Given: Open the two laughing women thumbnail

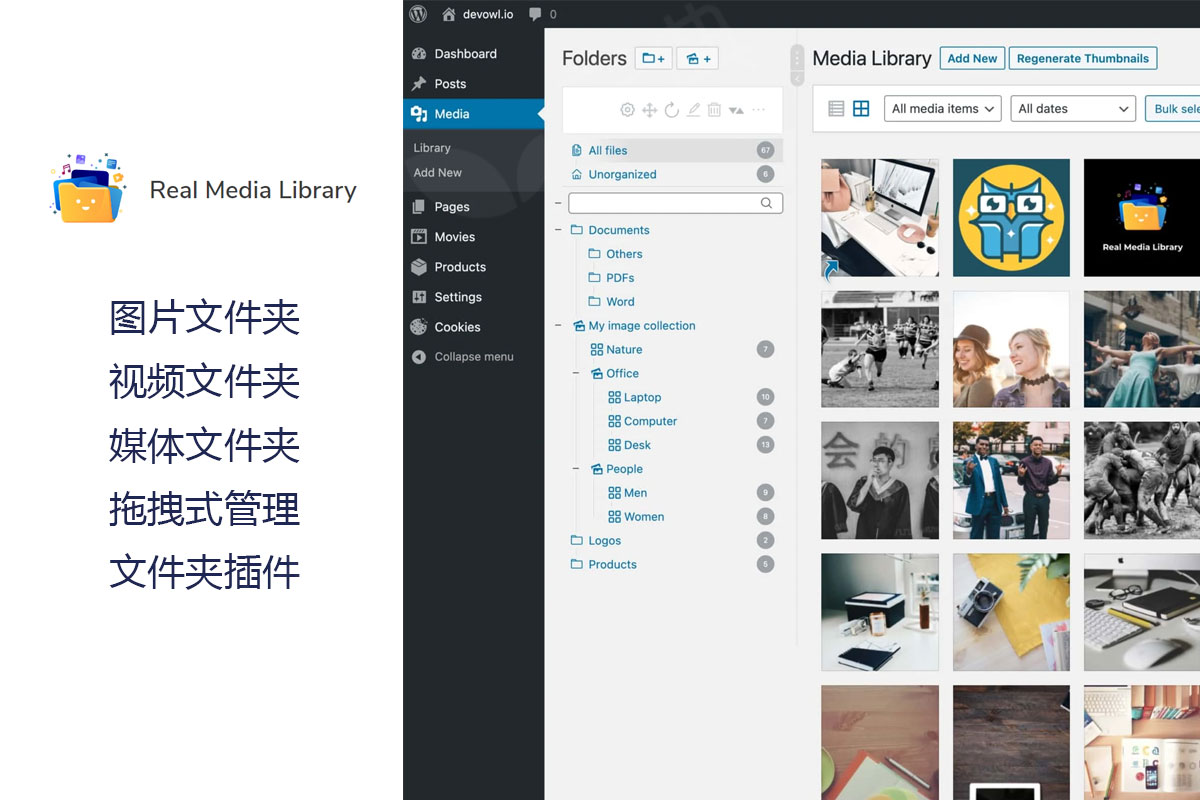Looking at the screenshot, I should coord(1011,349).
